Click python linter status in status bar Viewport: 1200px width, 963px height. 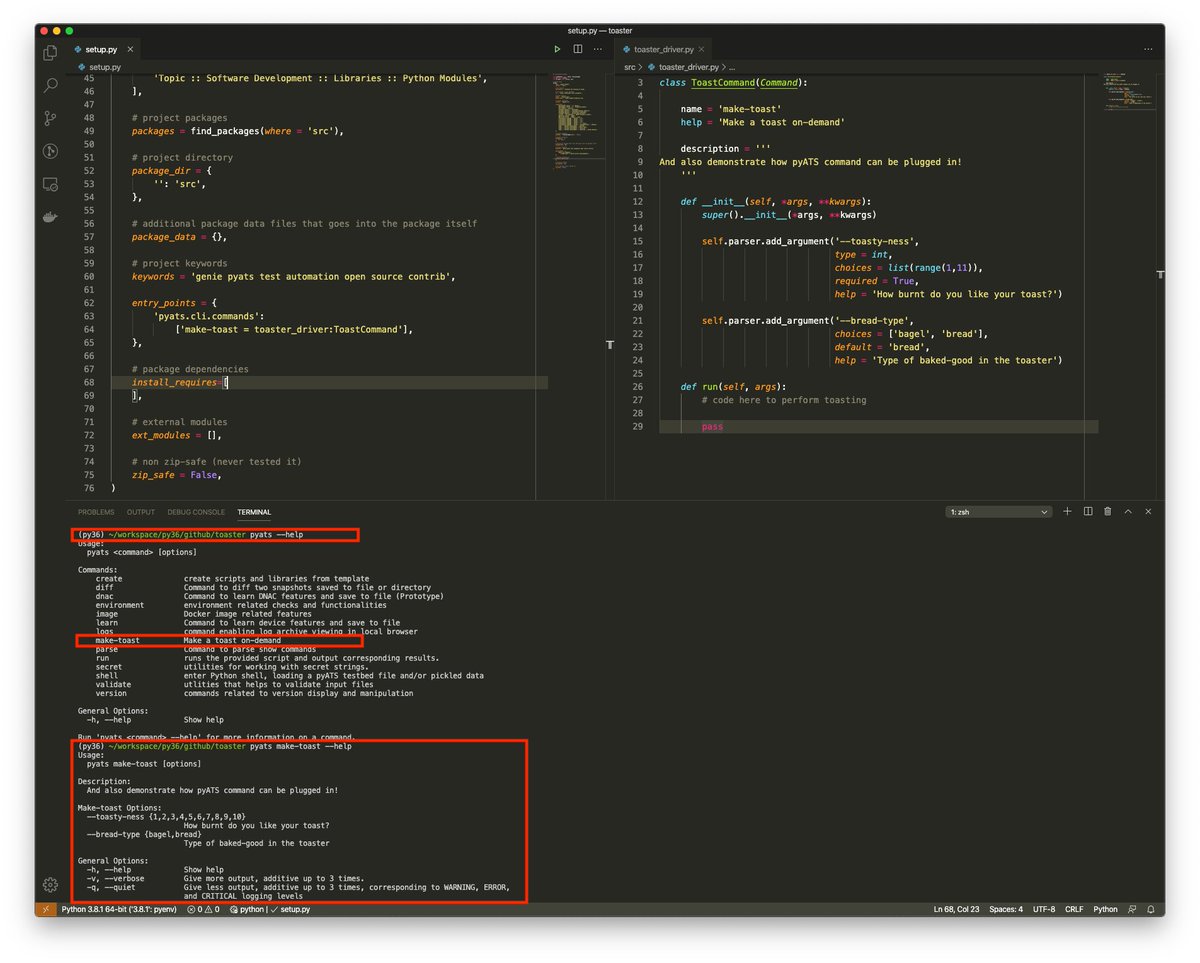(247, 909)
